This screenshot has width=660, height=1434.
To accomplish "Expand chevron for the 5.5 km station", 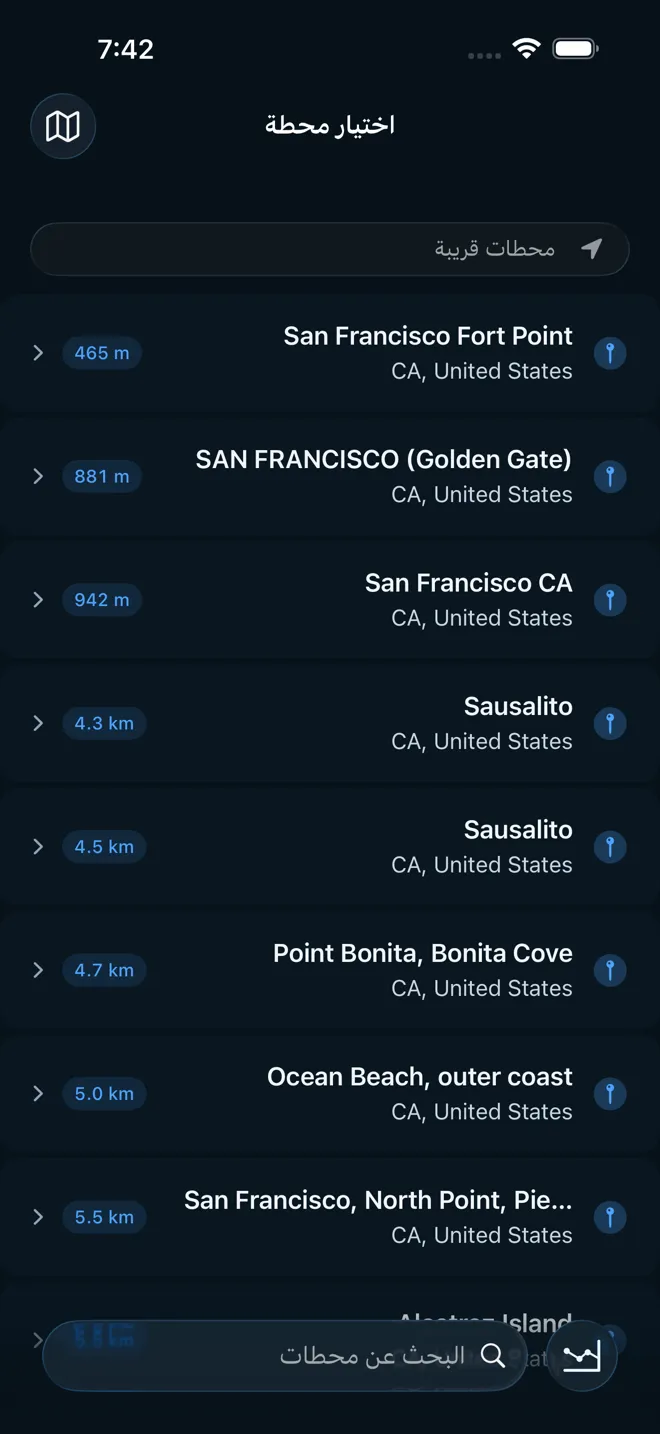I will click(x=38, y=1217).
